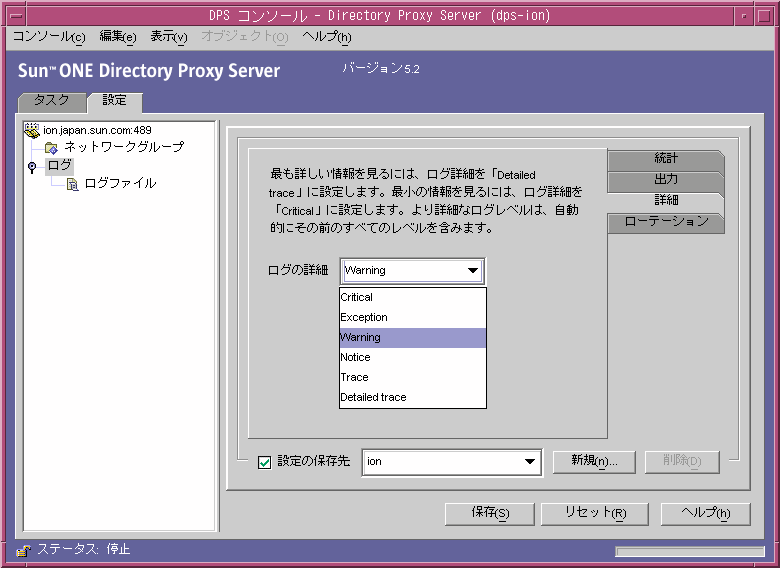
Task: Open the 出力 side tab
Action: [666, 180]
